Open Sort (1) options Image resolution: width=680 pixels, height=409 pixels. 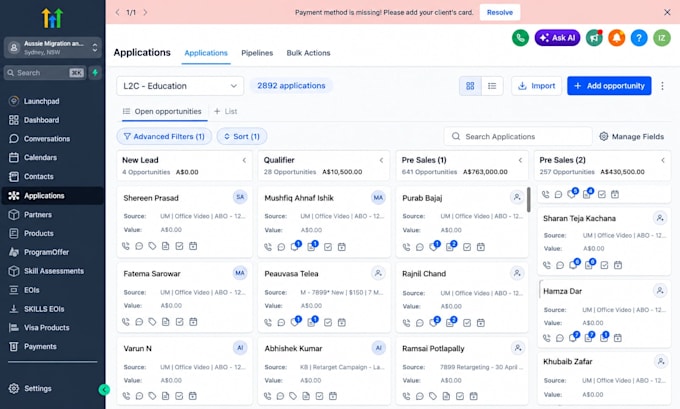tap(242, 136)
